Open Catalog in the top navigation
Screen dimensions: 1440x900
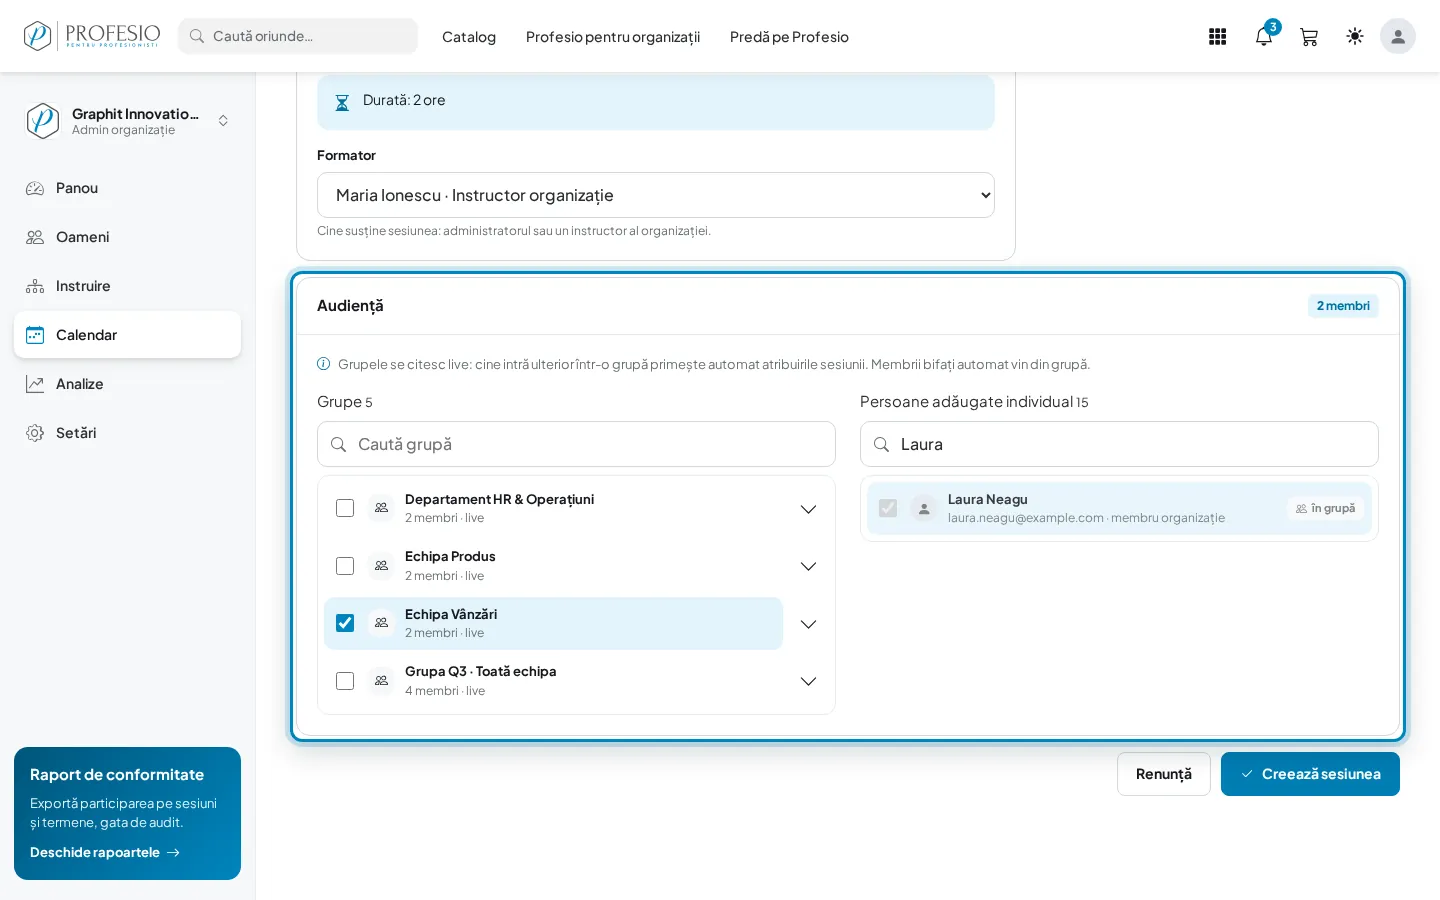point(469,37)
